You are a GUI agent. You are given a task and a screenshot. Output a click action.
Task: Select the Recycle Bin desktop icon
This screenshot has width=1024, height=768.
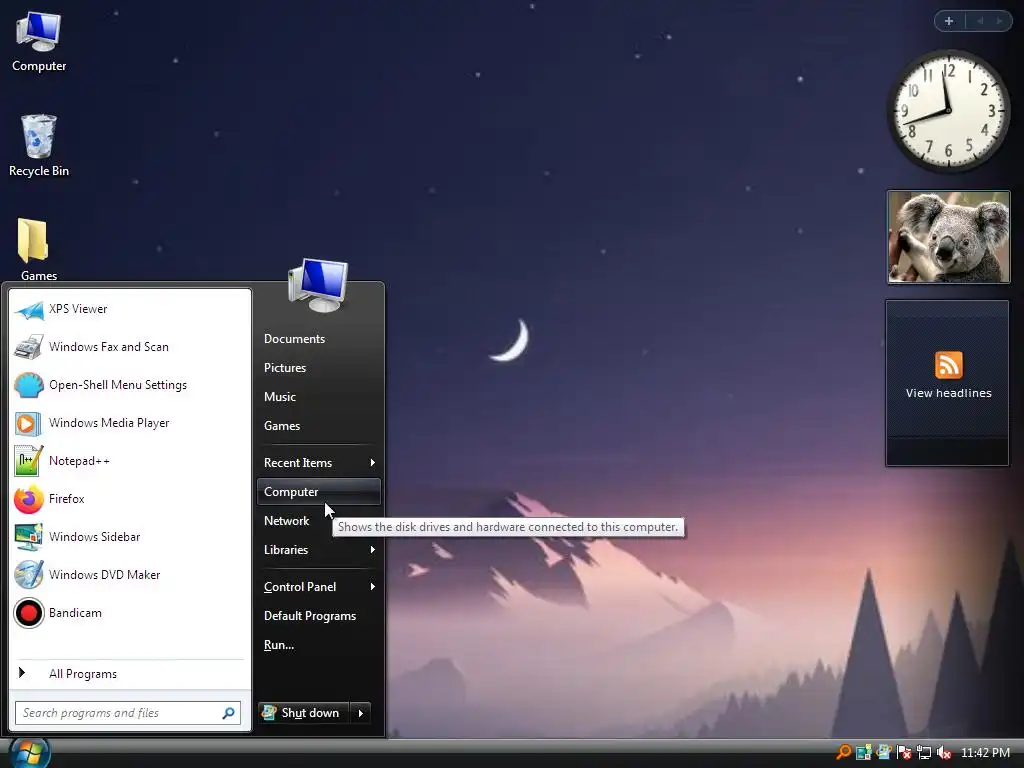39,146
